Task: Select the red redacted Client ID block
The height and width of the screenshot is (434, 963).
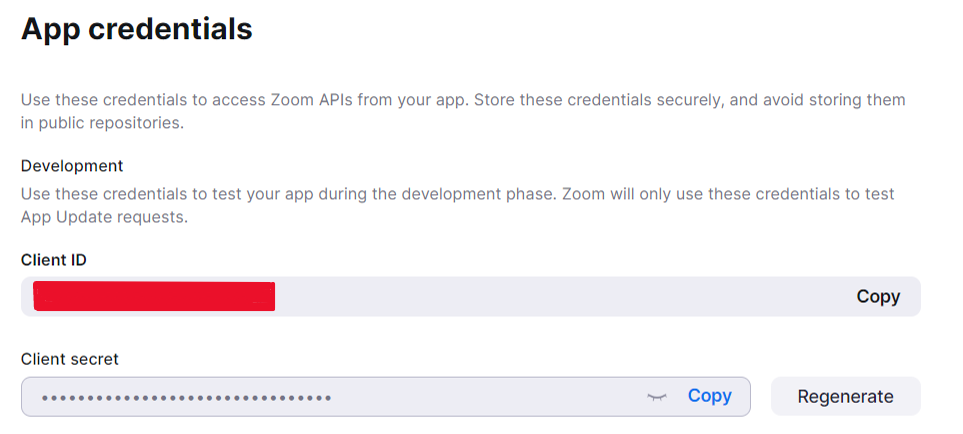Action: [154, 296]
